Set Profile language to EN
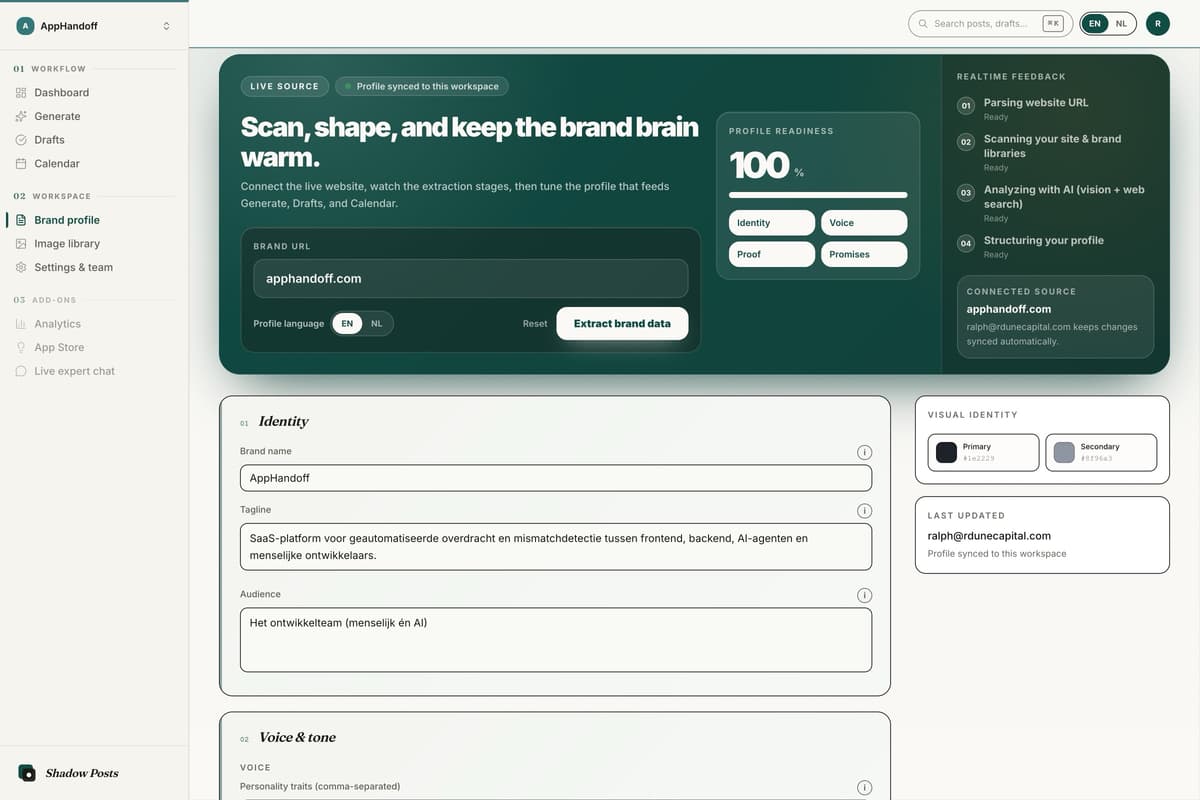This screenshot has width=1200, height=800. 347,323
